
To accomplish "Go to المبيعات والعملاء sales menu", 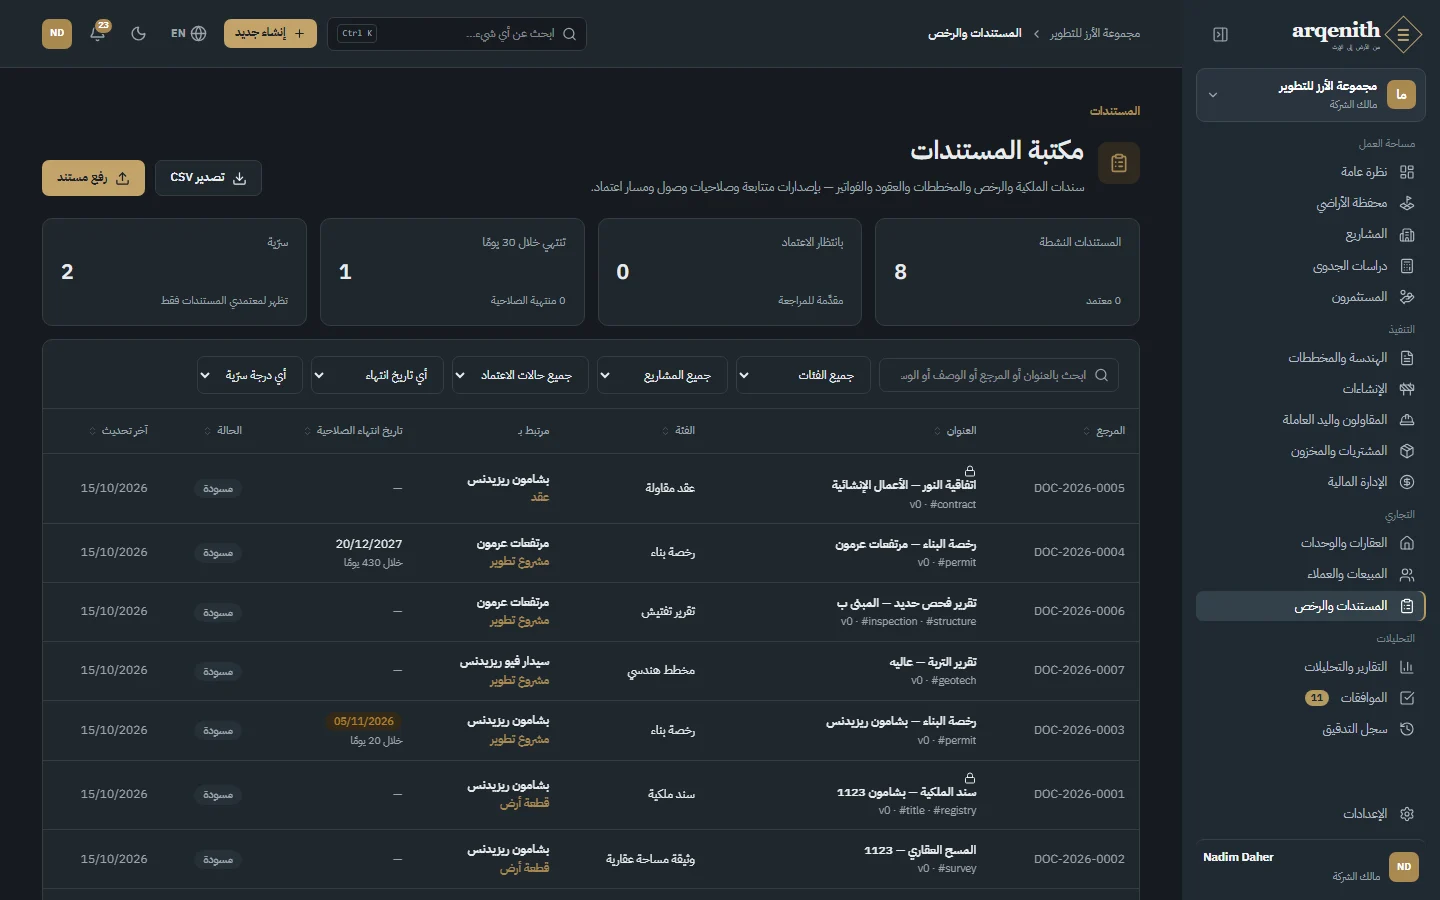I will 1311,574.
